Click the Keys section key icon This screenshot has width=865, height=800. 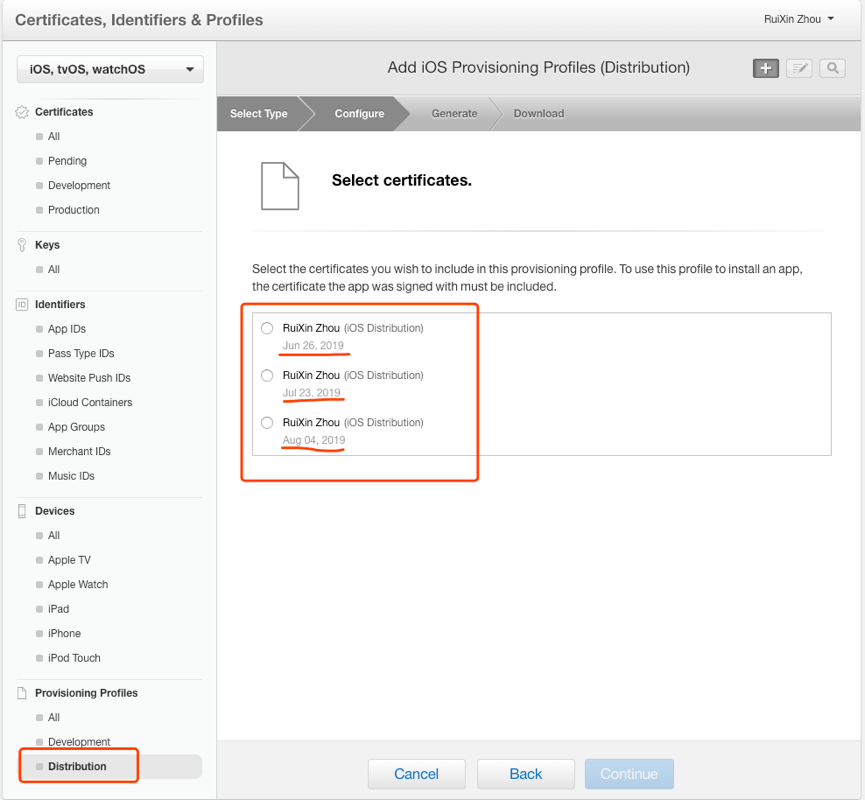click(x=22, y=245)
